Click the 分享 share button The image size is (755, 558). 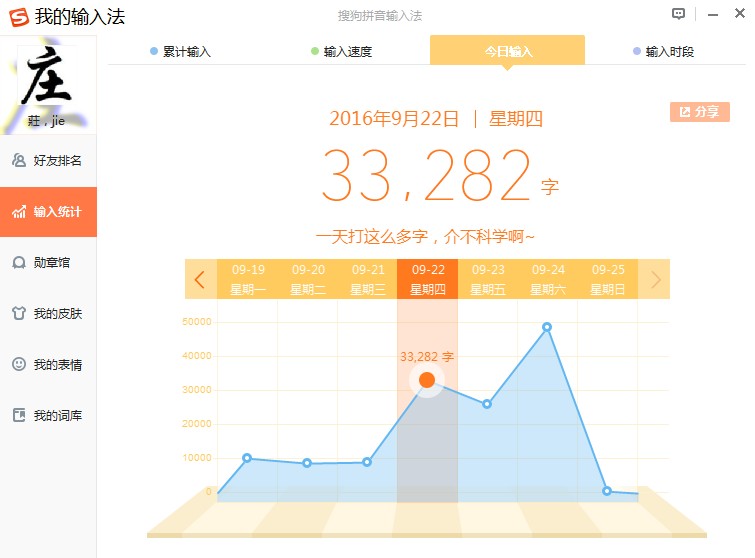[x=700, y=112]
